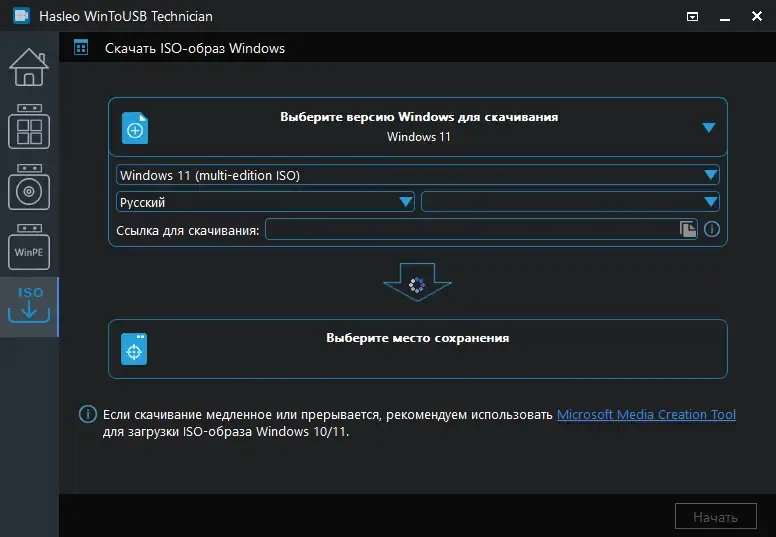The image size is (776, 537).
Task: Click the download link input field
Action: tap(472, 230)
